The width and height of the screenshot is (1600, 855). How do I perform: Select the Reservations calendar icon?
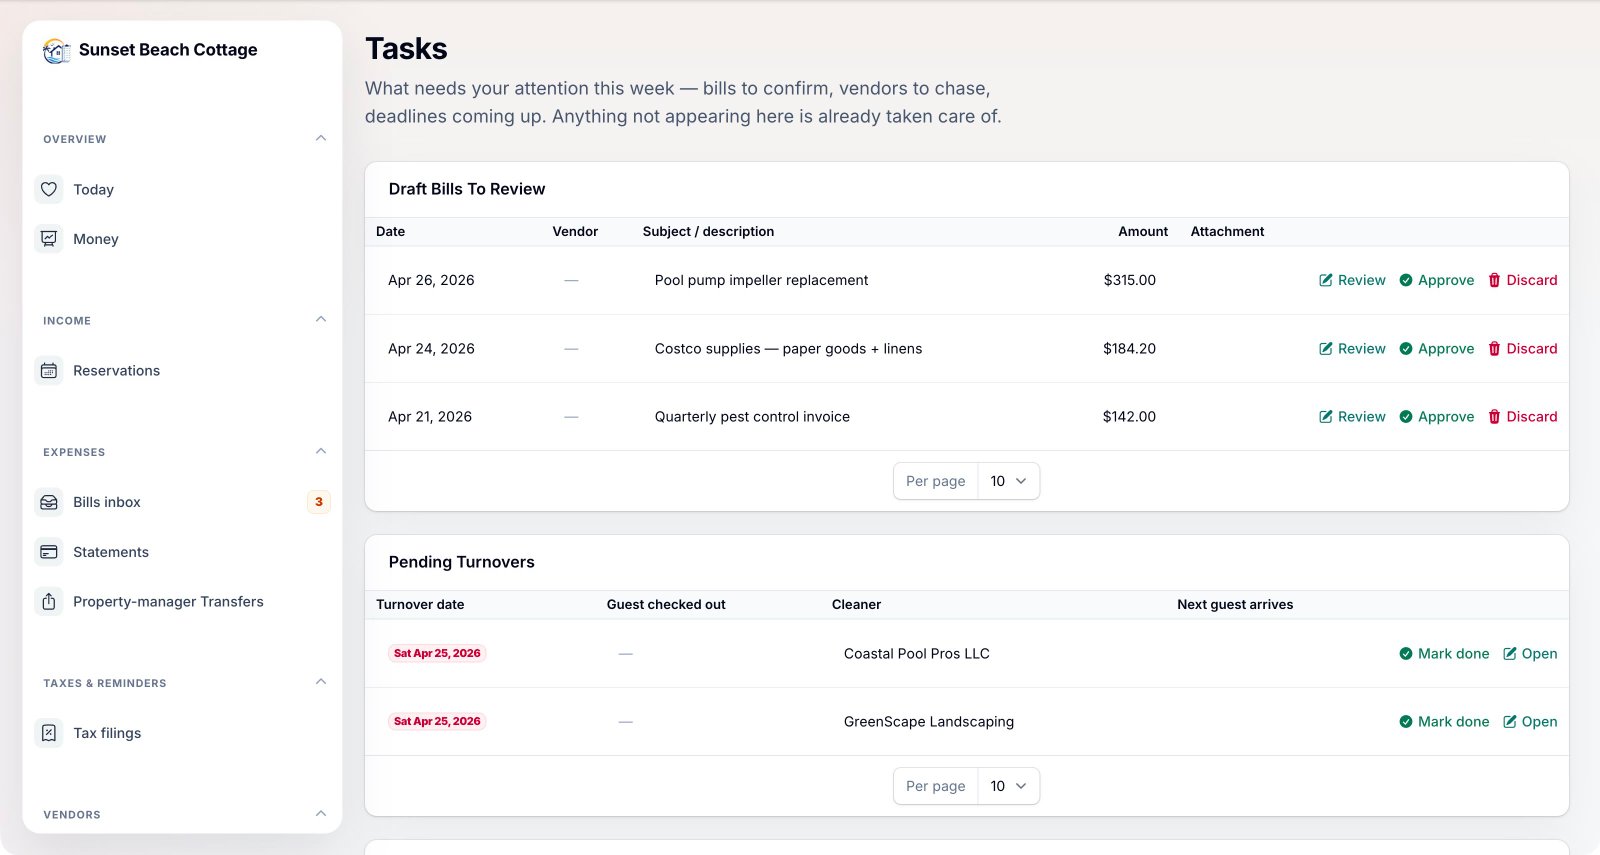(x=49, y=371)
